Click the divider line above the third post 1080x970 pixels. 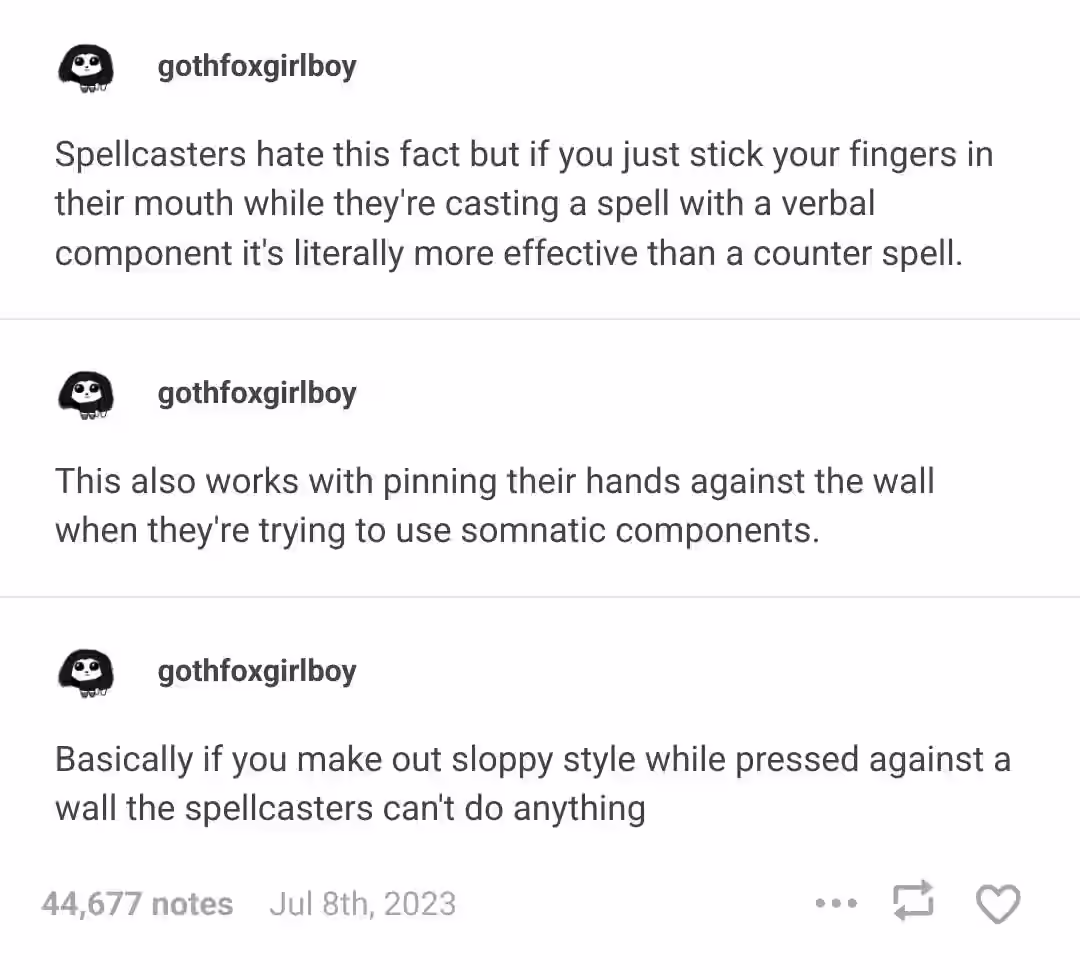(540, 597)
